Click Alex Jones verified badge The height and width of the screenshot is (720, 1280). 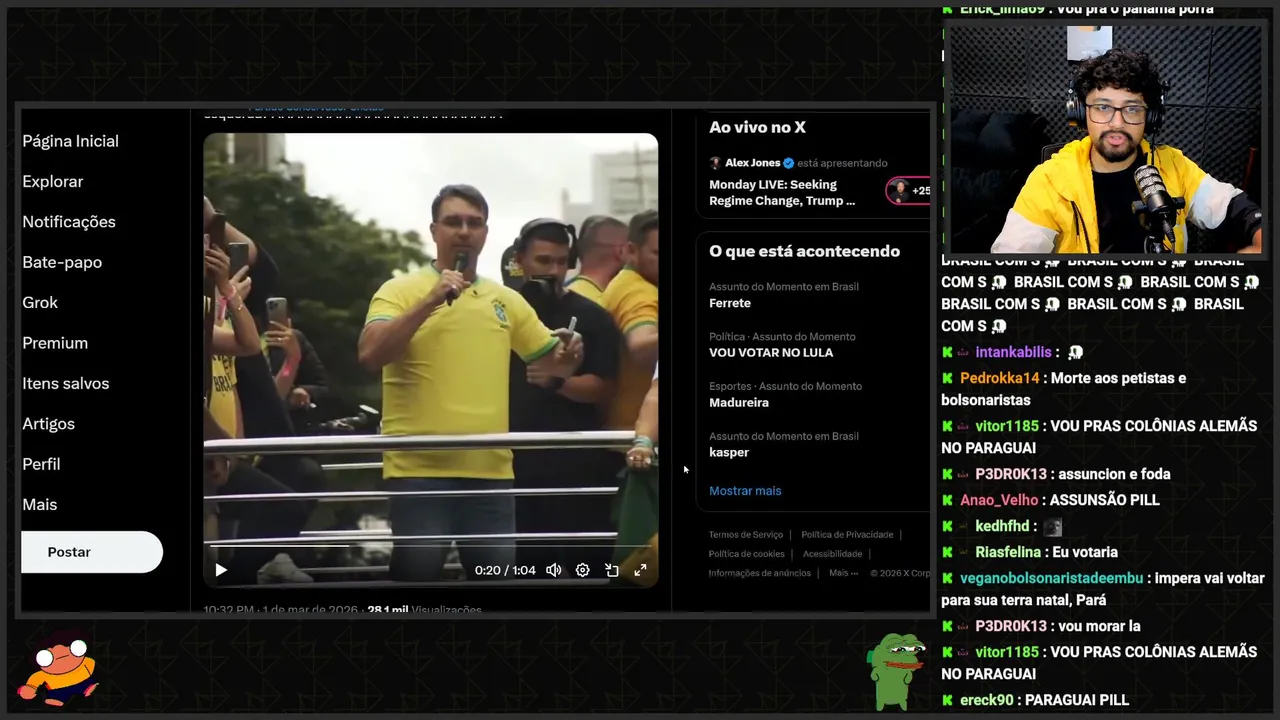(788, 163)
